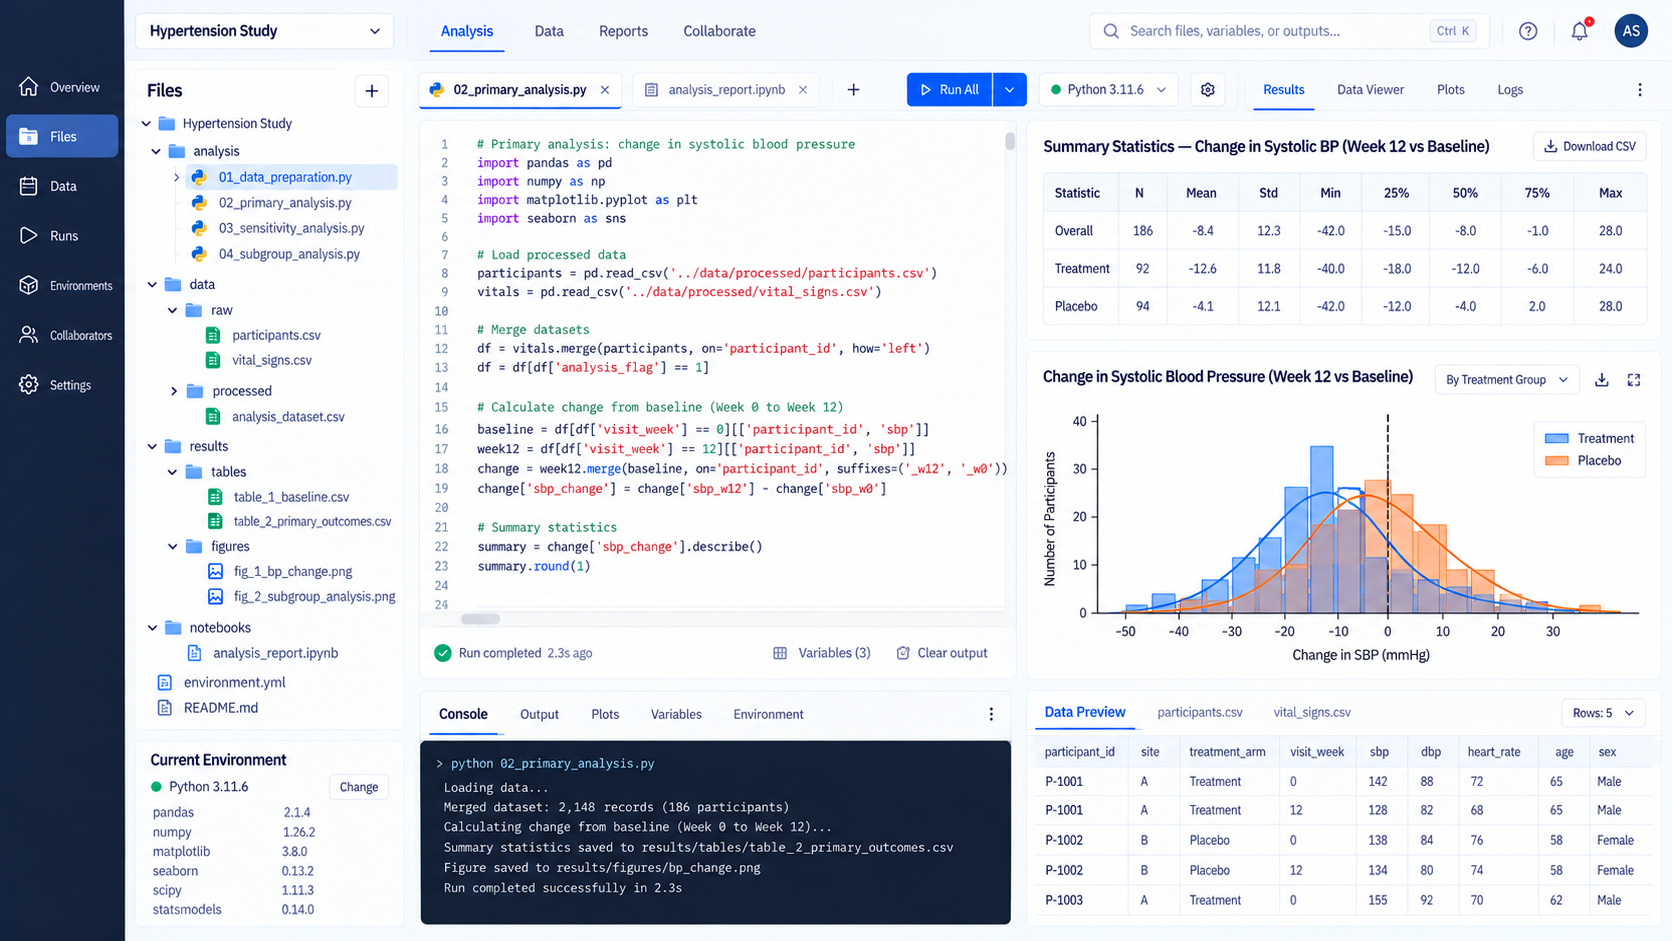Go to Runs in the sidebar
This screenshot has width=1672, height=941.
[61, 236]
